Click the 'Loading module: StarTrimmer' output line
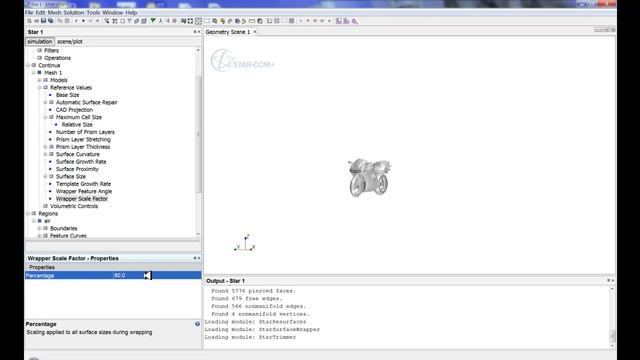Image resolution: width=640 pixels, height=360 pixels. pos(250,337)
